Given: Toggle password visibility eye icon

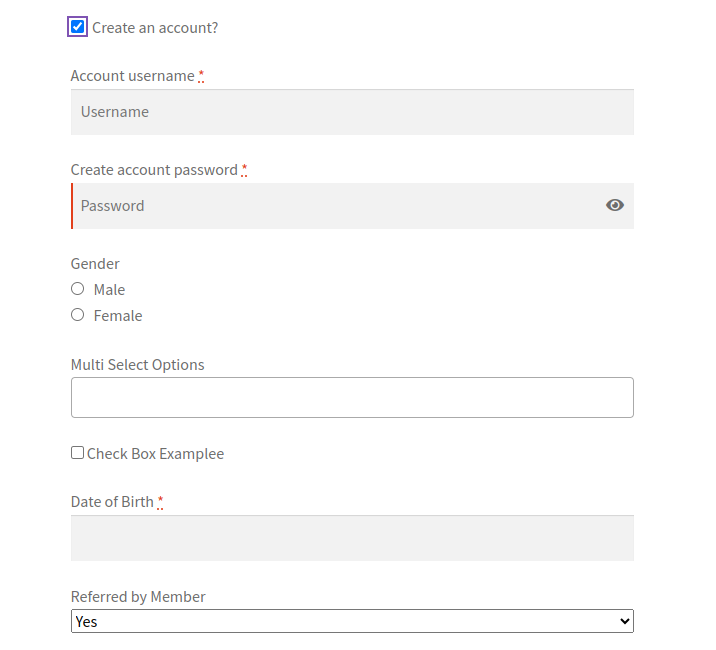Looking at the screenshot, I should coord(615,205).
